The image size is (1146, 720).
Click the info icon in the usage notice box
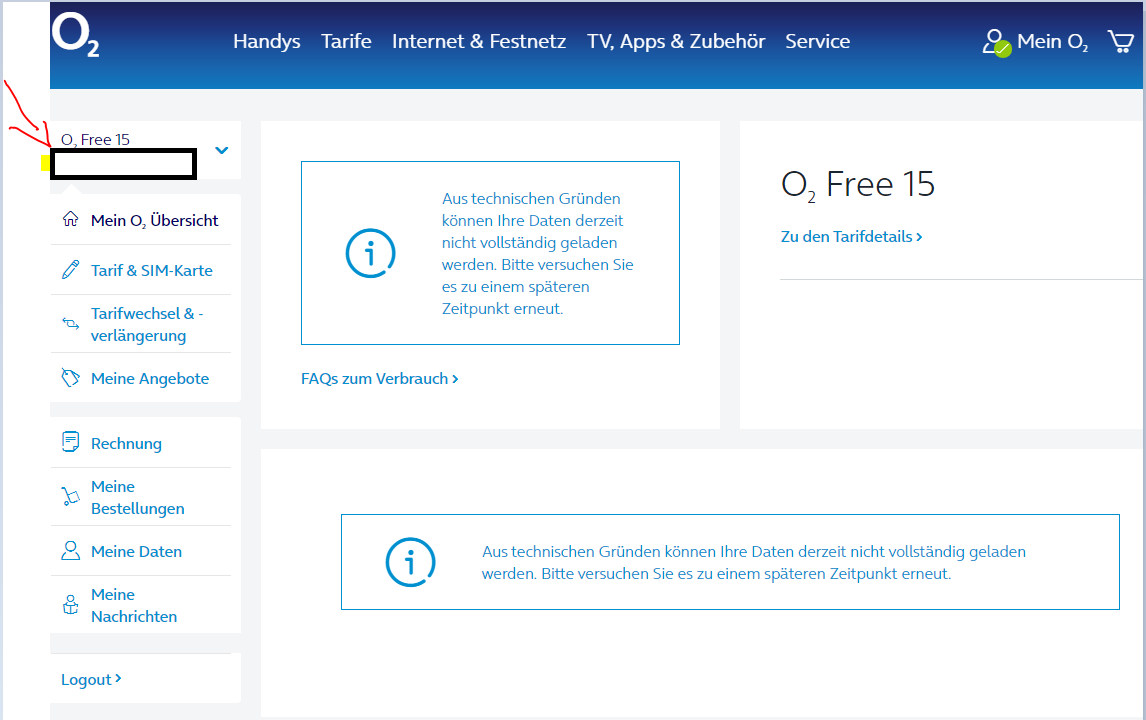point(370,253)
